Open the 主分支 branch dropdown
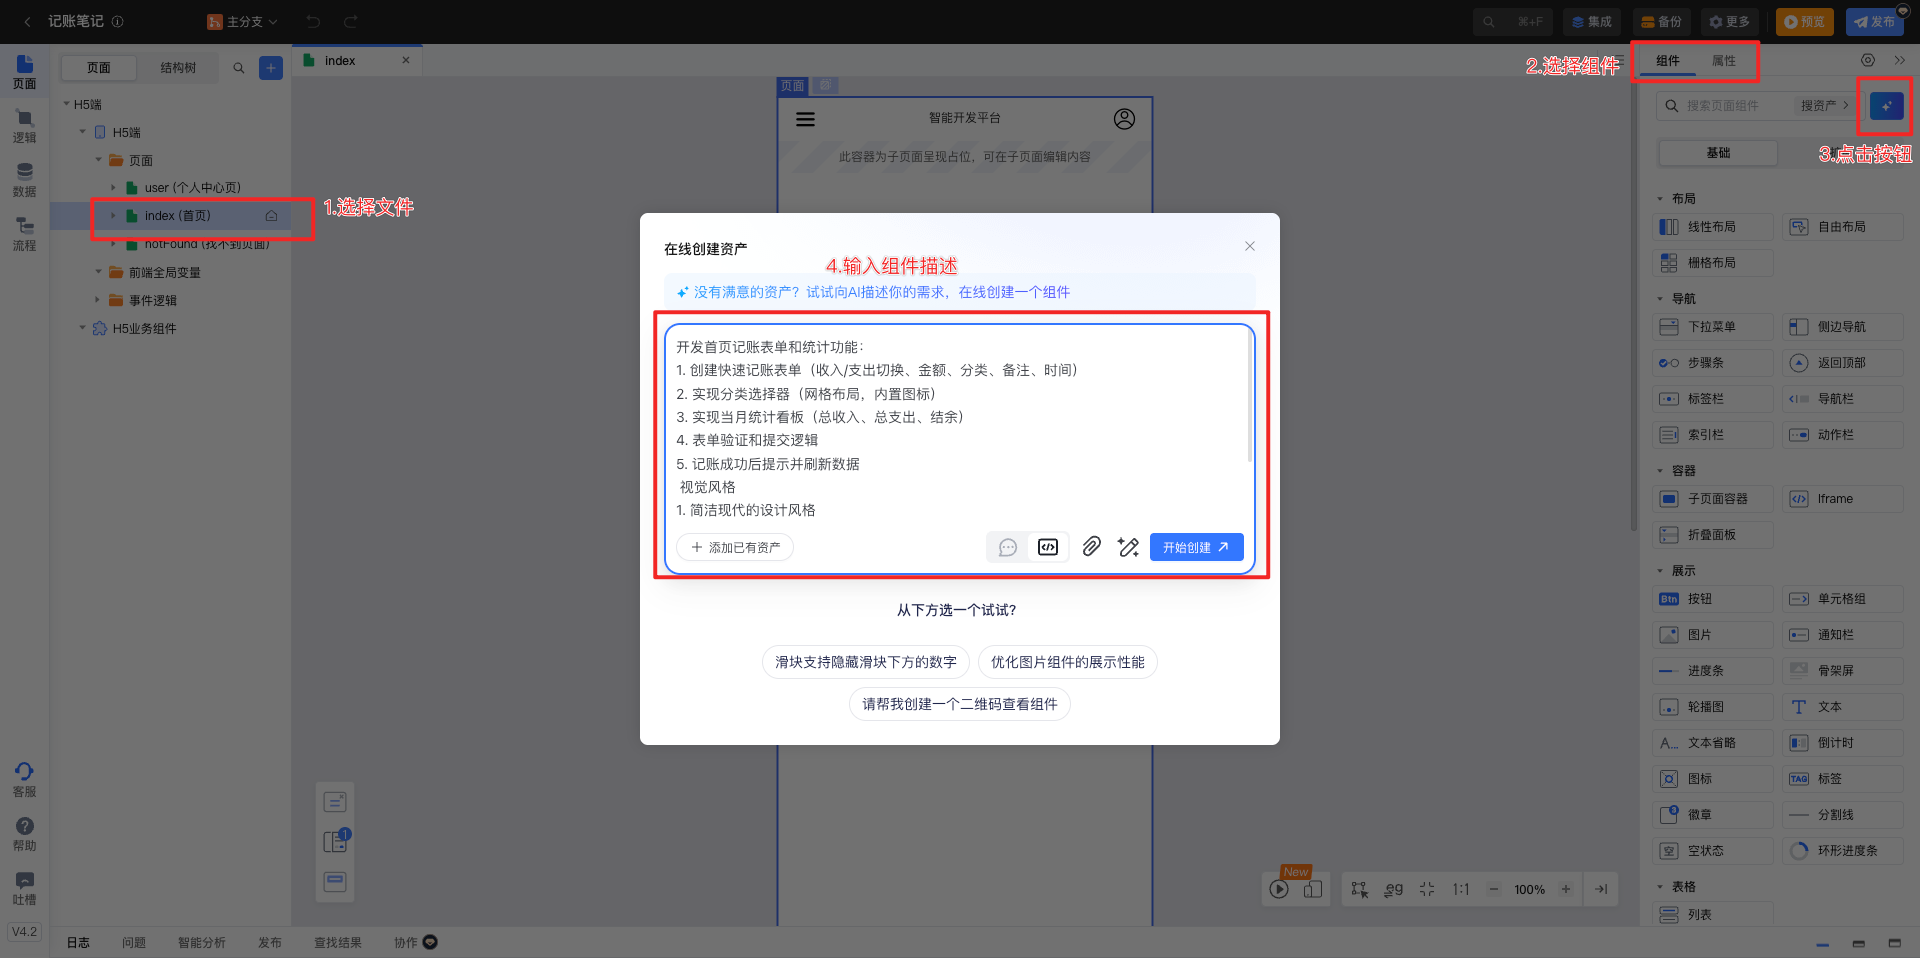This screenshot has height=958, width=1920. point(241,21)
